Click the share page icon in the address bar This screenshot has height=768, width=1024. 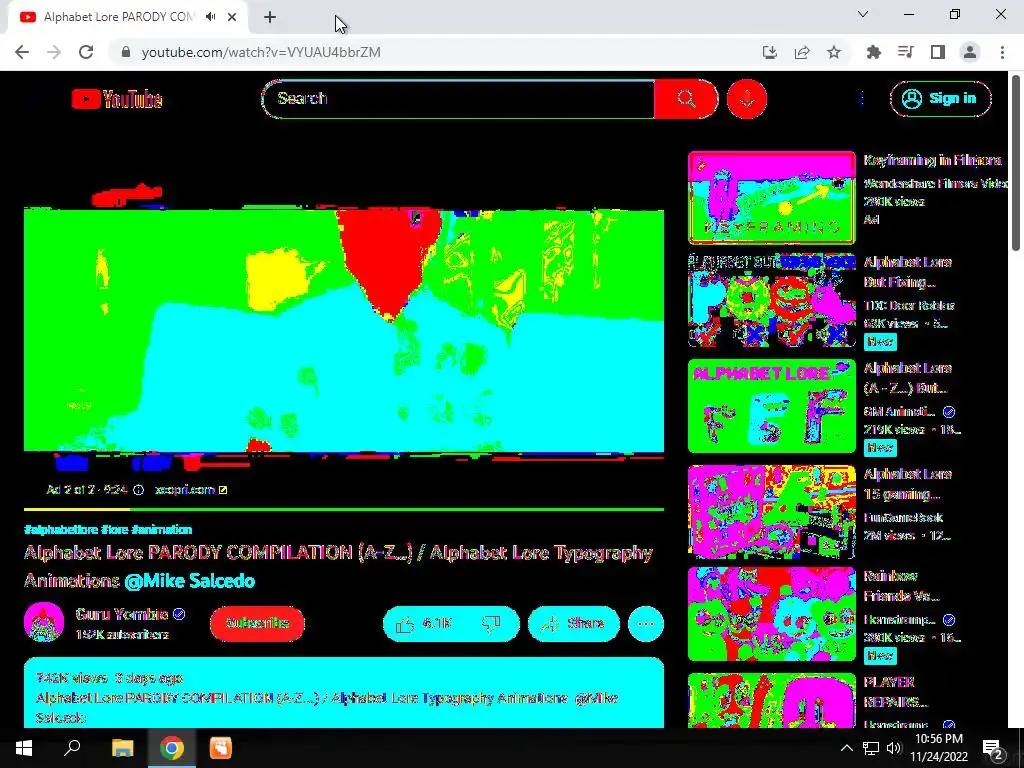point(802,52)
